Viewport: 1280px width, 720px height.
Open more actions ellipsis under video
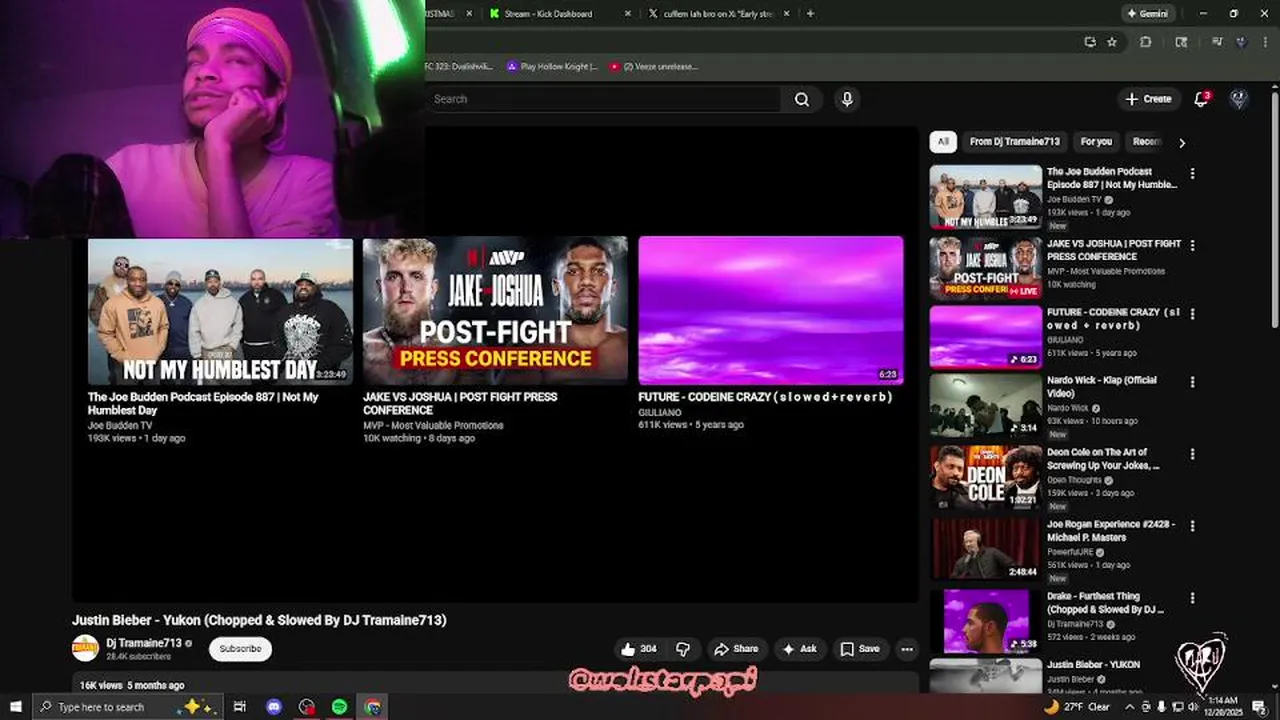point(907,649)
